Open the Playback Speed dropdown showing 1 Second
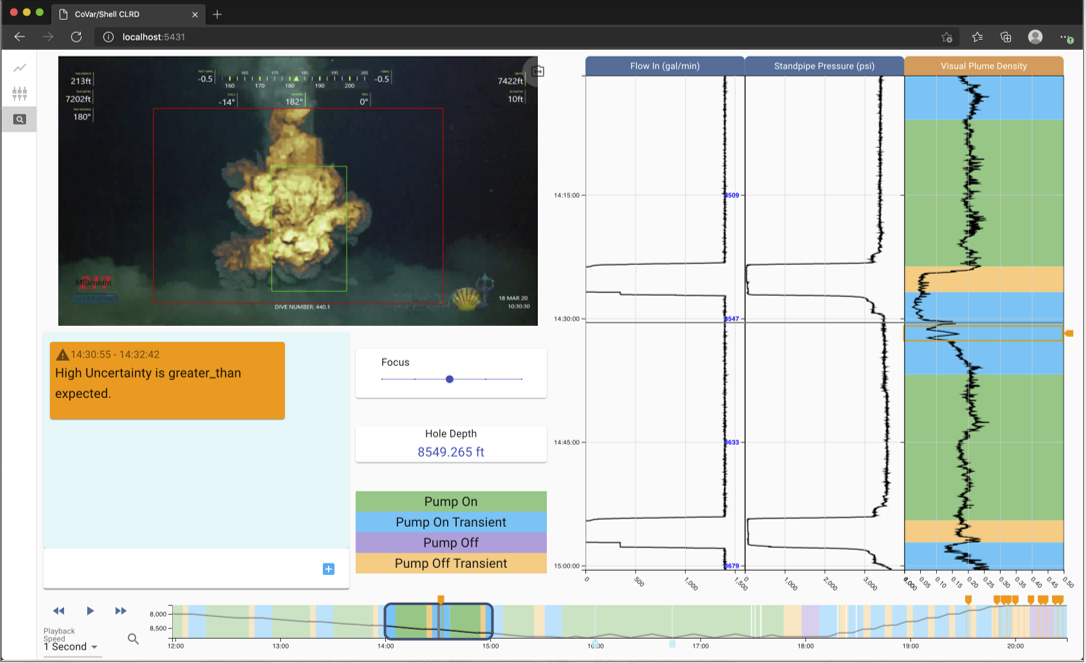Viewport: 1086px width, 663px height. click(x=69, y=648)
